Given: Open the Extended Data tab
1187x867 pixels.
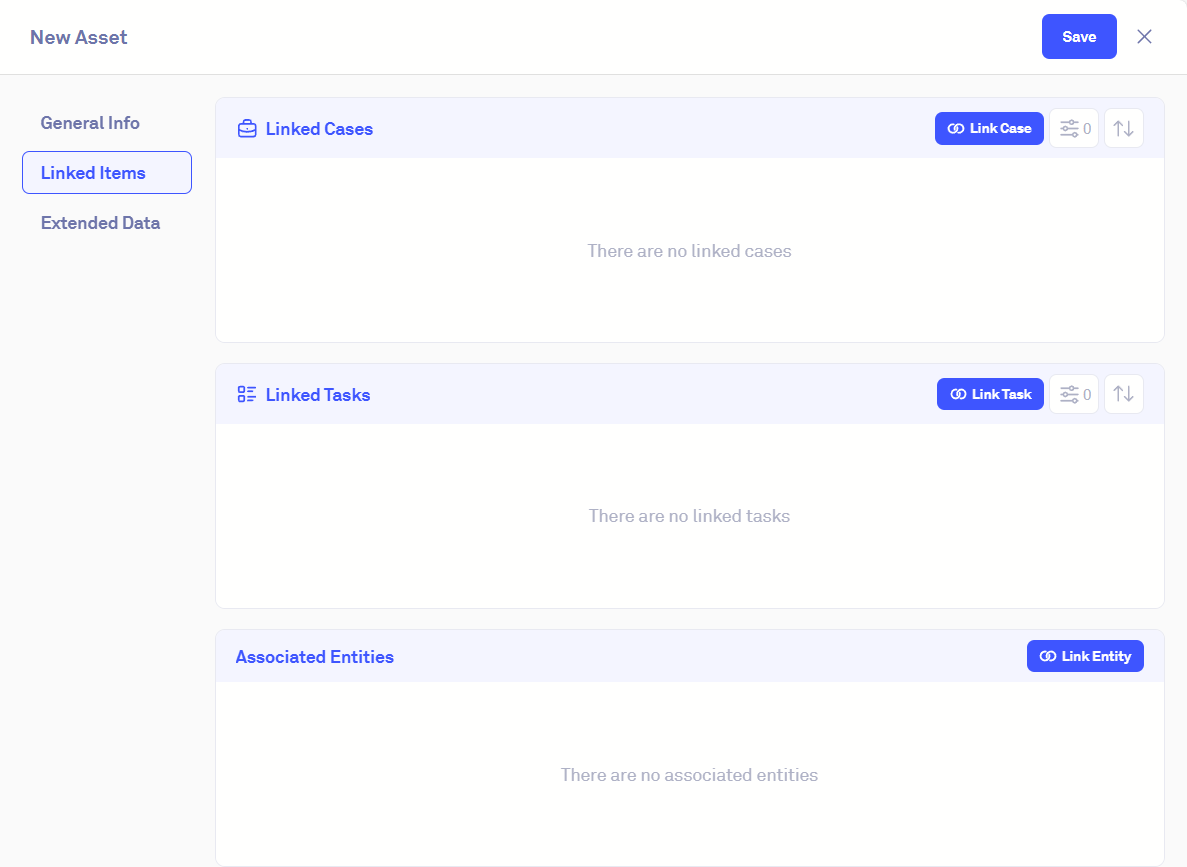Looking at the screenshot, I should [100, 223].
